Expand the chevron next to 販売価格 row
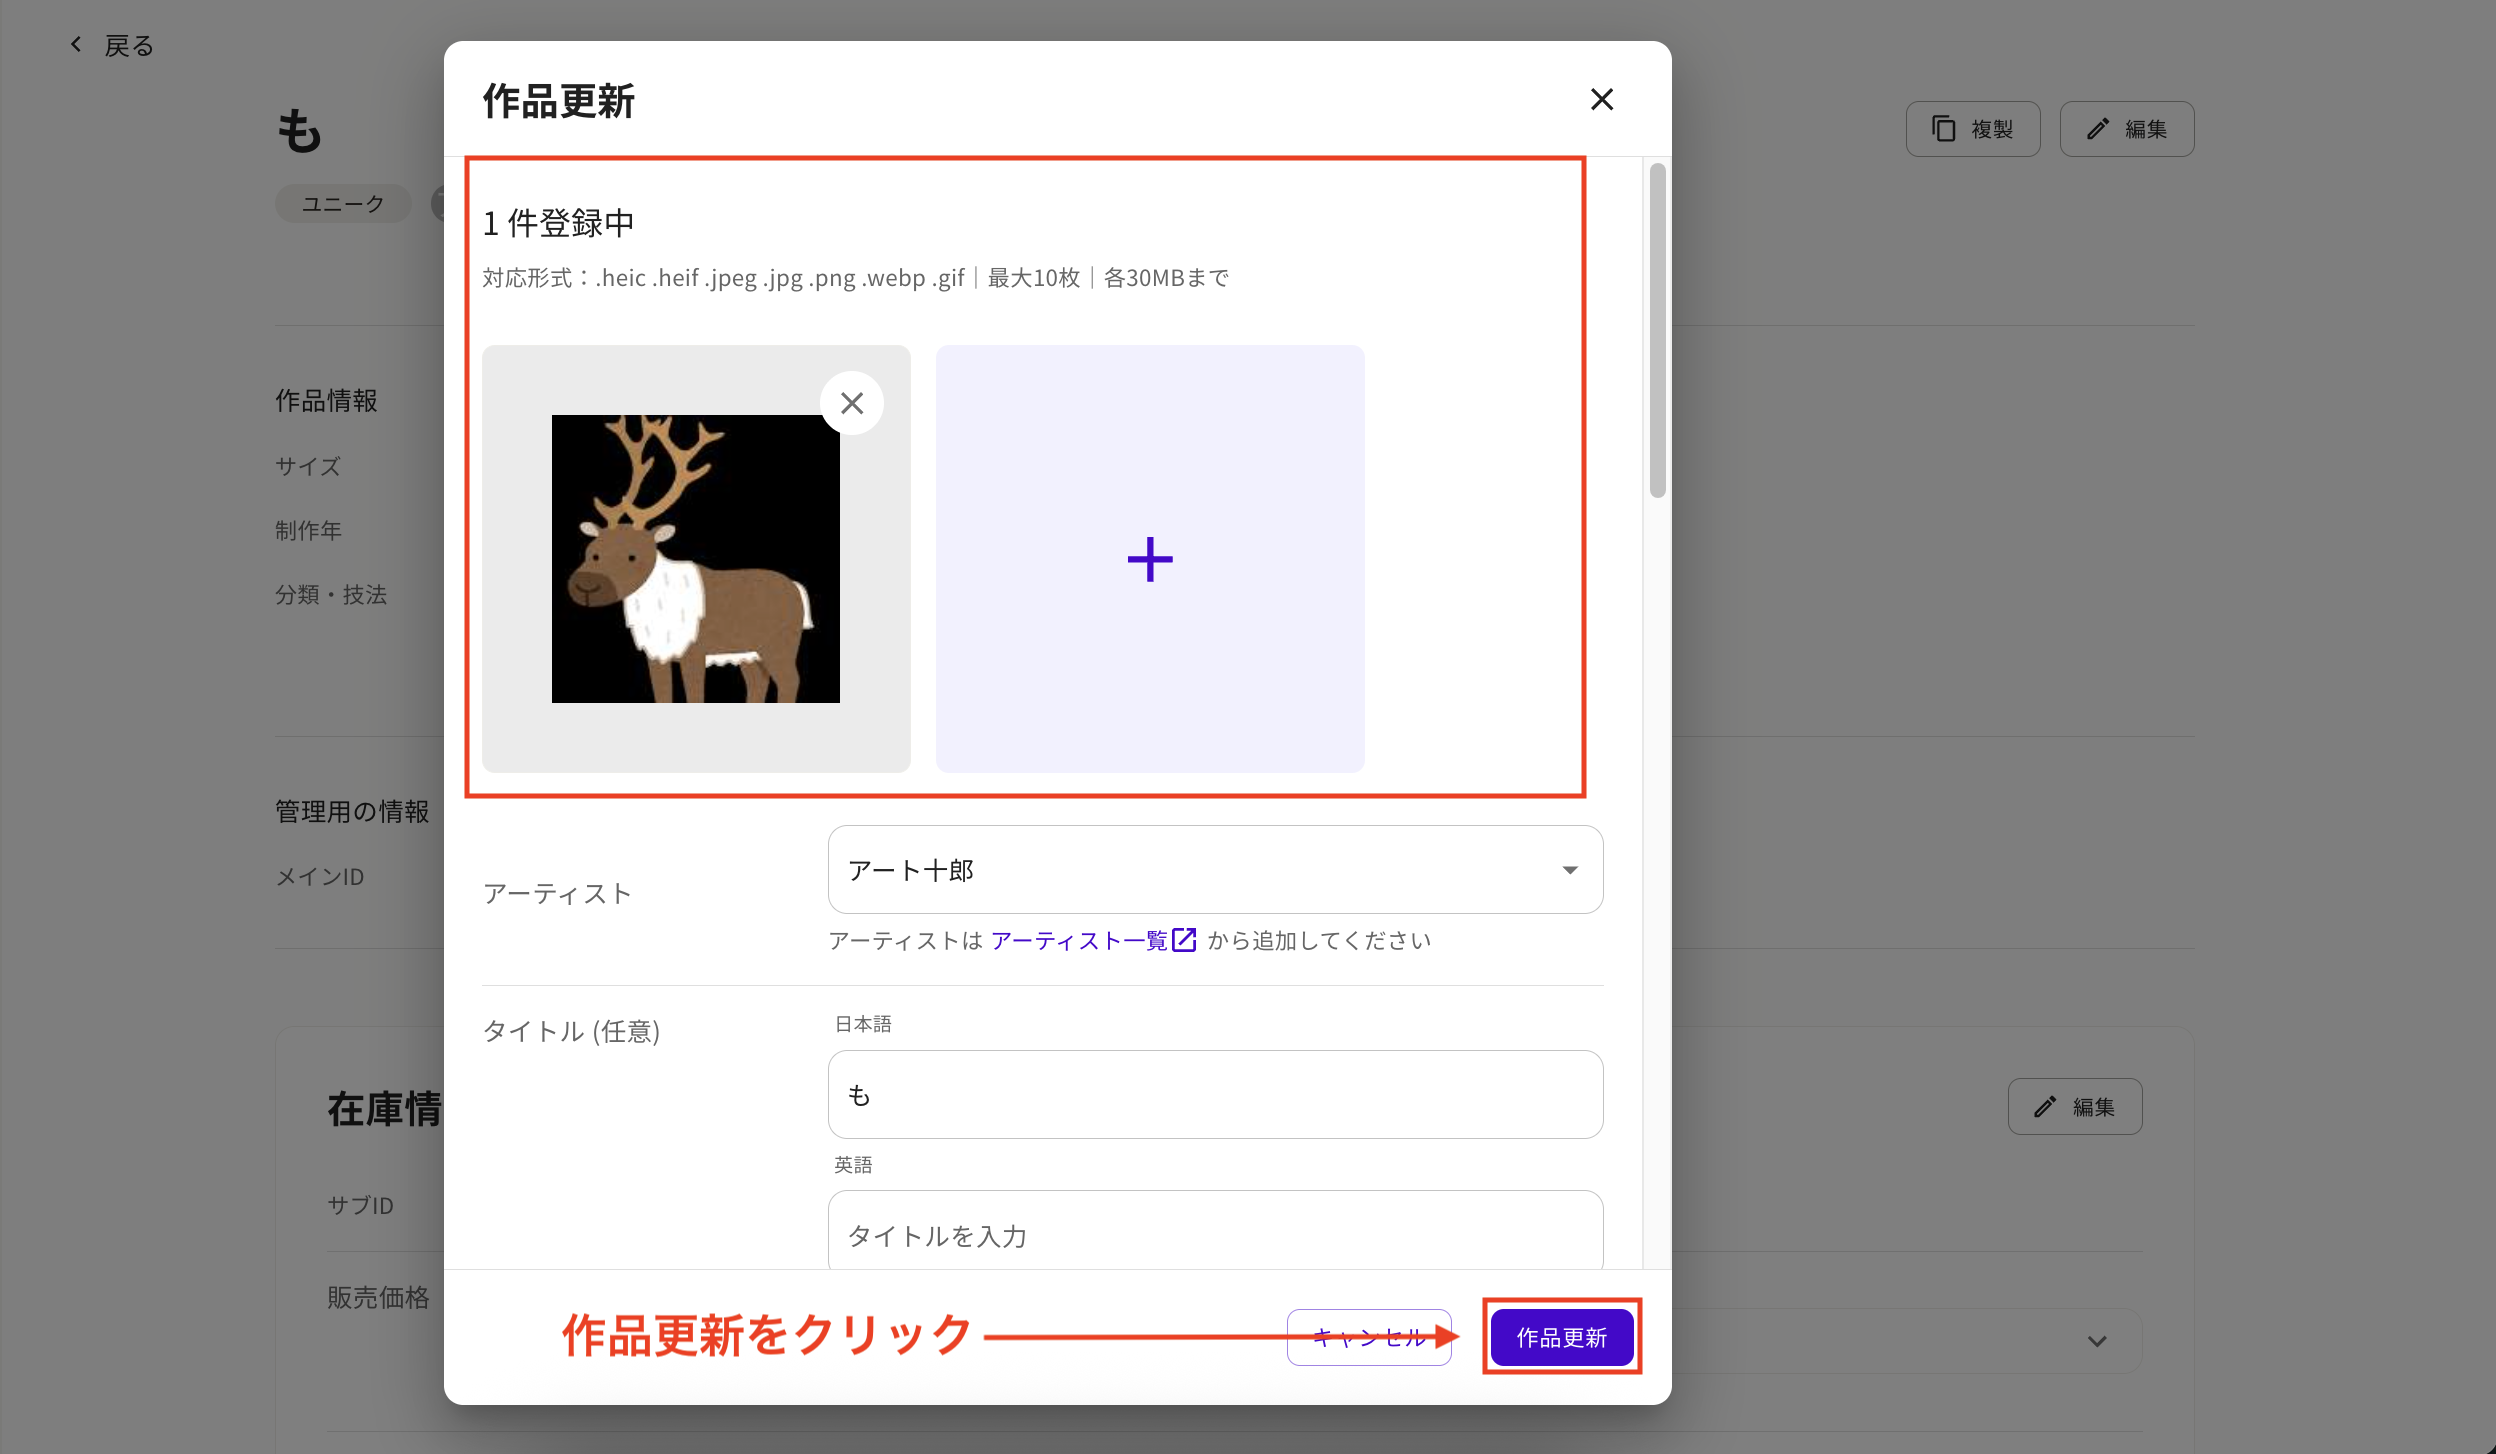Image resolution: width=2496 pixels, height=1454 pixels. point(2097,1340)
